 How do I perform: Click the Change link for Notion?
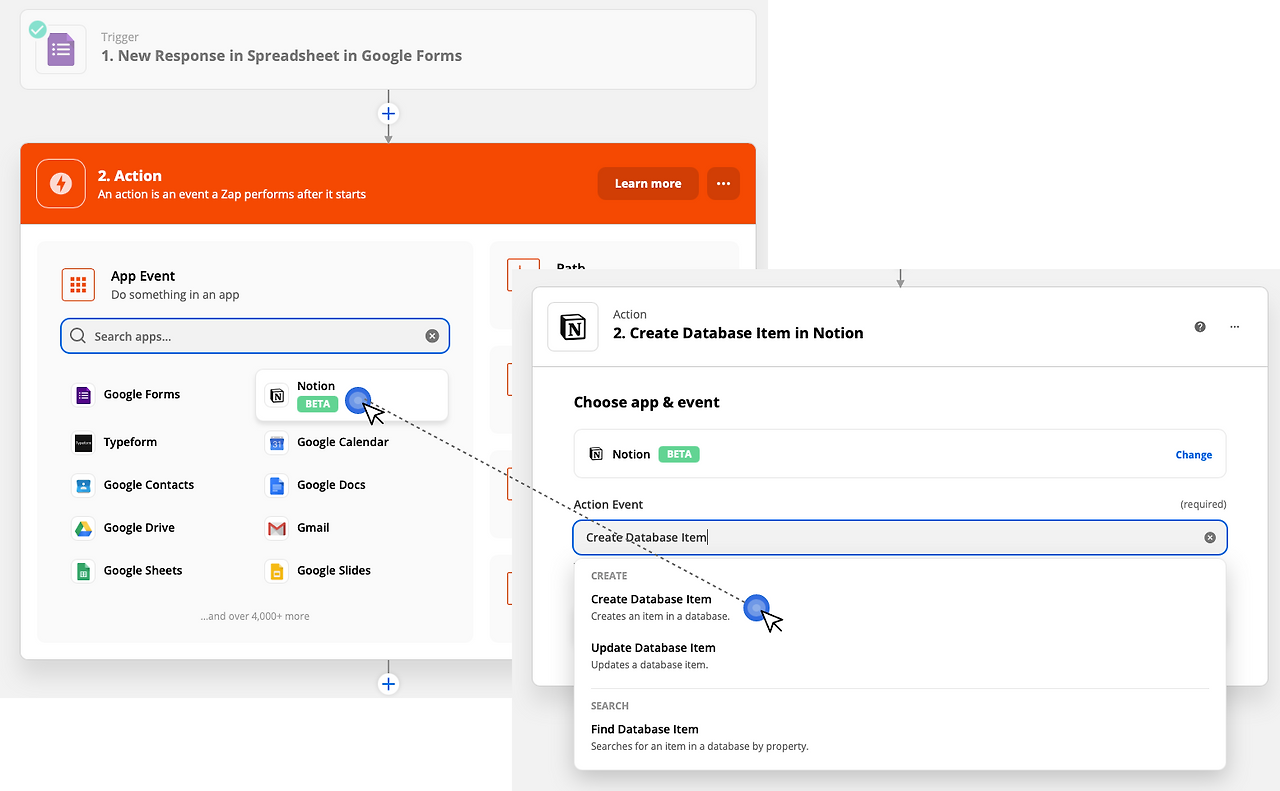tap(1194, 455)
